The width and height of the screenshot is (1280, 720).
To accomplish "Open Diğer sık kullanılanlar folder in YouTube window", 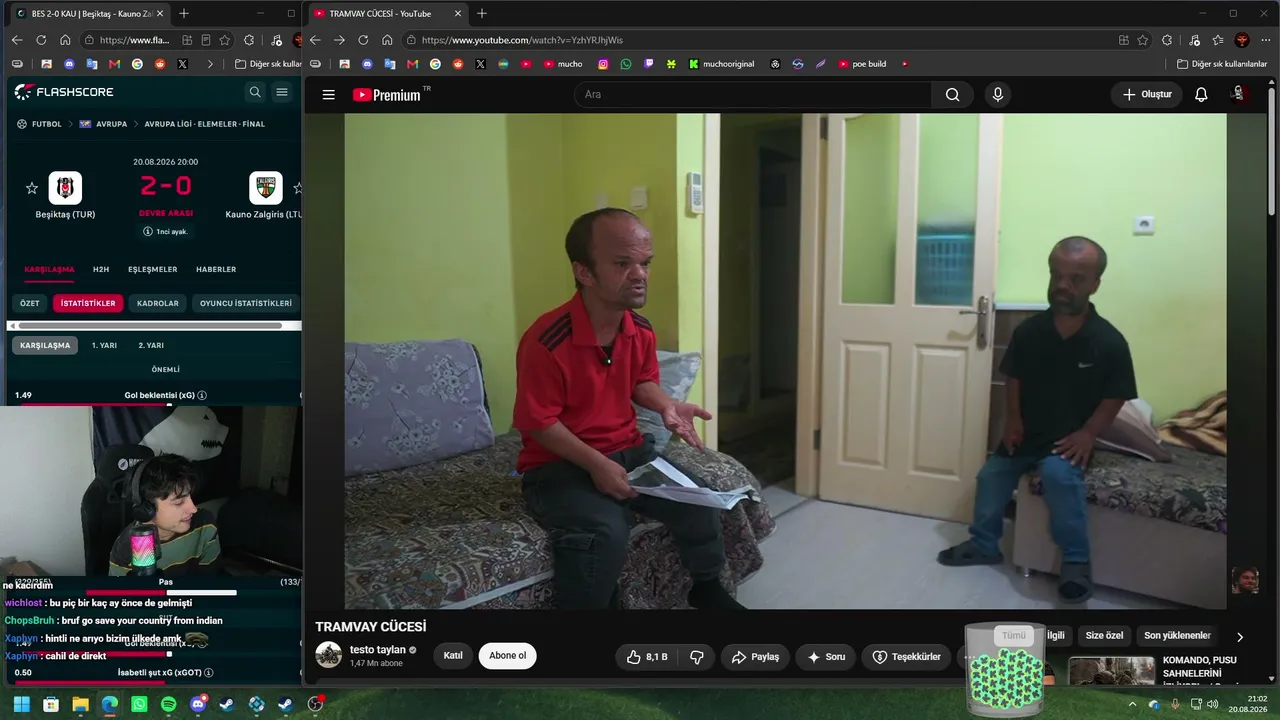I will click(1222, 64).
